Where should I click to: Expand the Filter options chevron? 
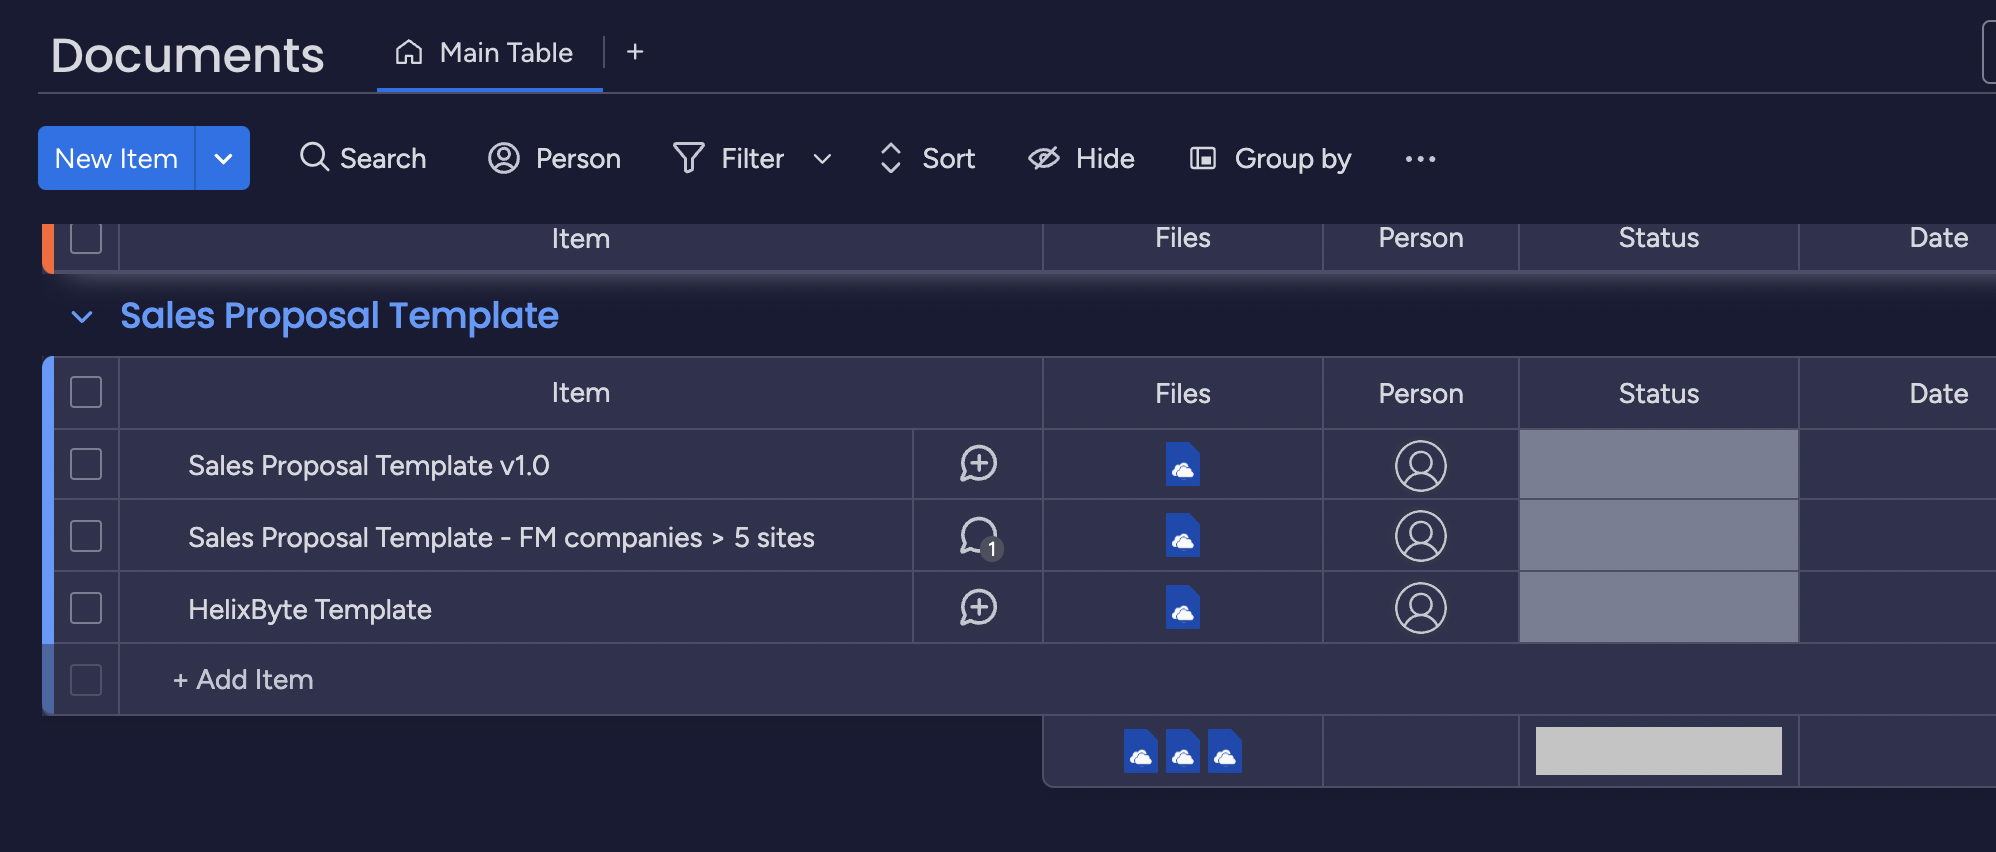tap(822, 159)
